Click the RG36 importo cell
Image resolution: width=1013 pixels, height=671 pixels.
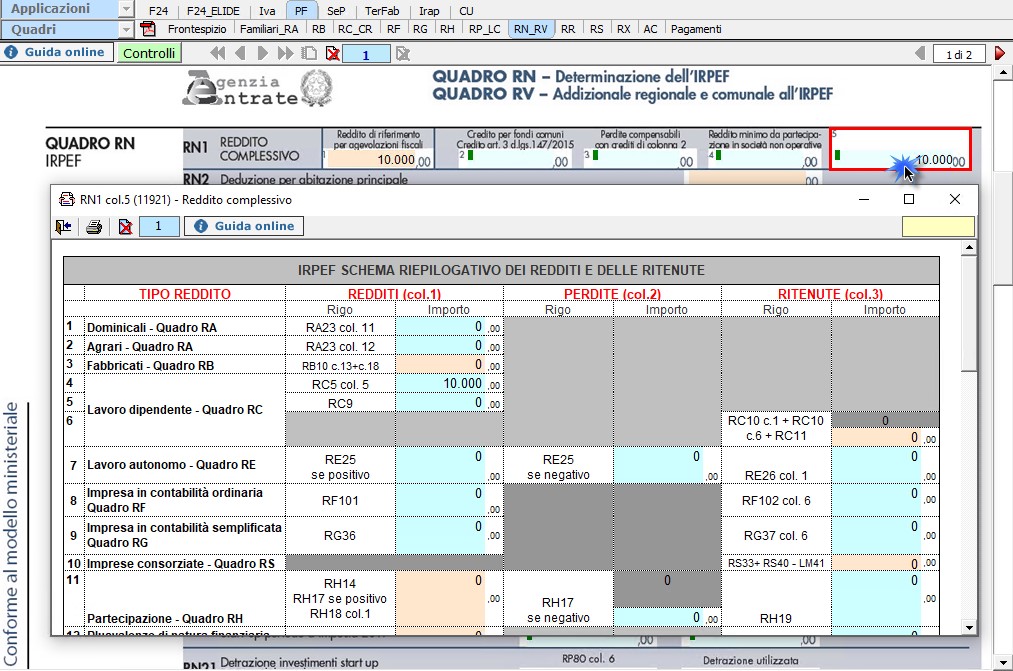pos(440,535)
